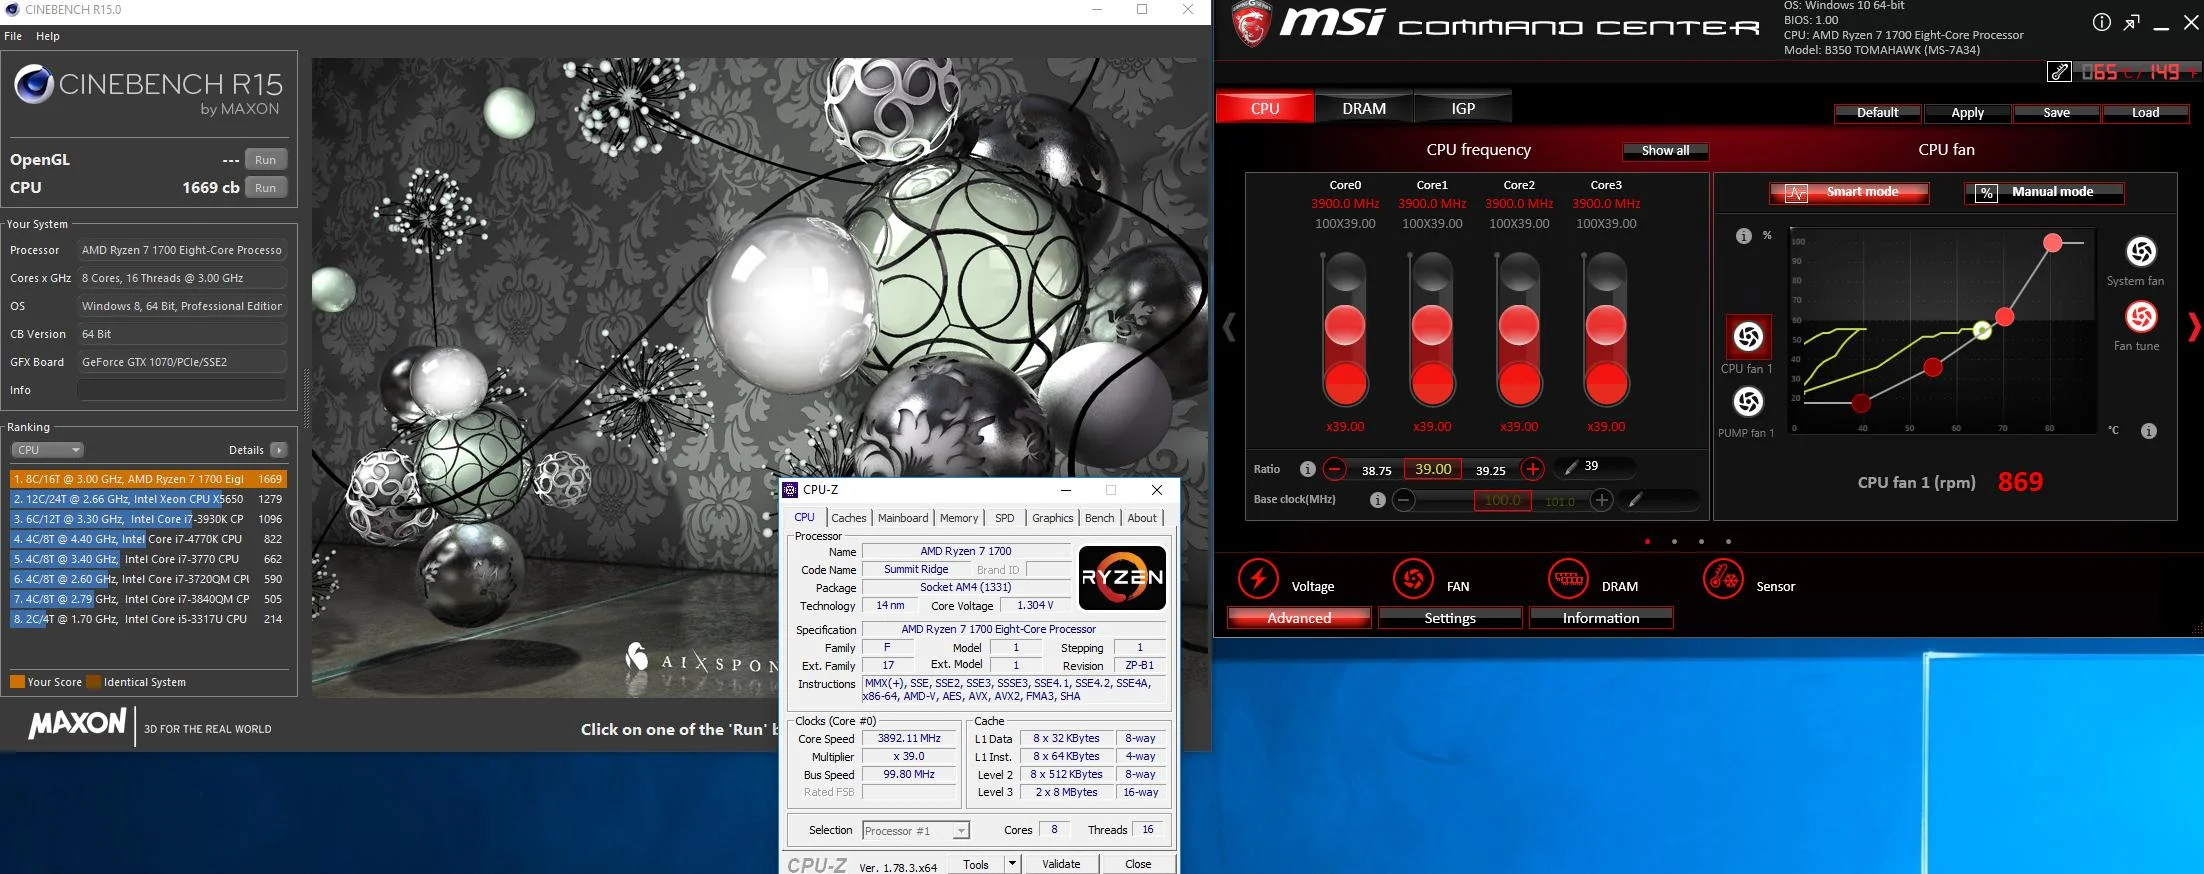Click the Core0 frequency slider knob

(x=1345, y=326)
